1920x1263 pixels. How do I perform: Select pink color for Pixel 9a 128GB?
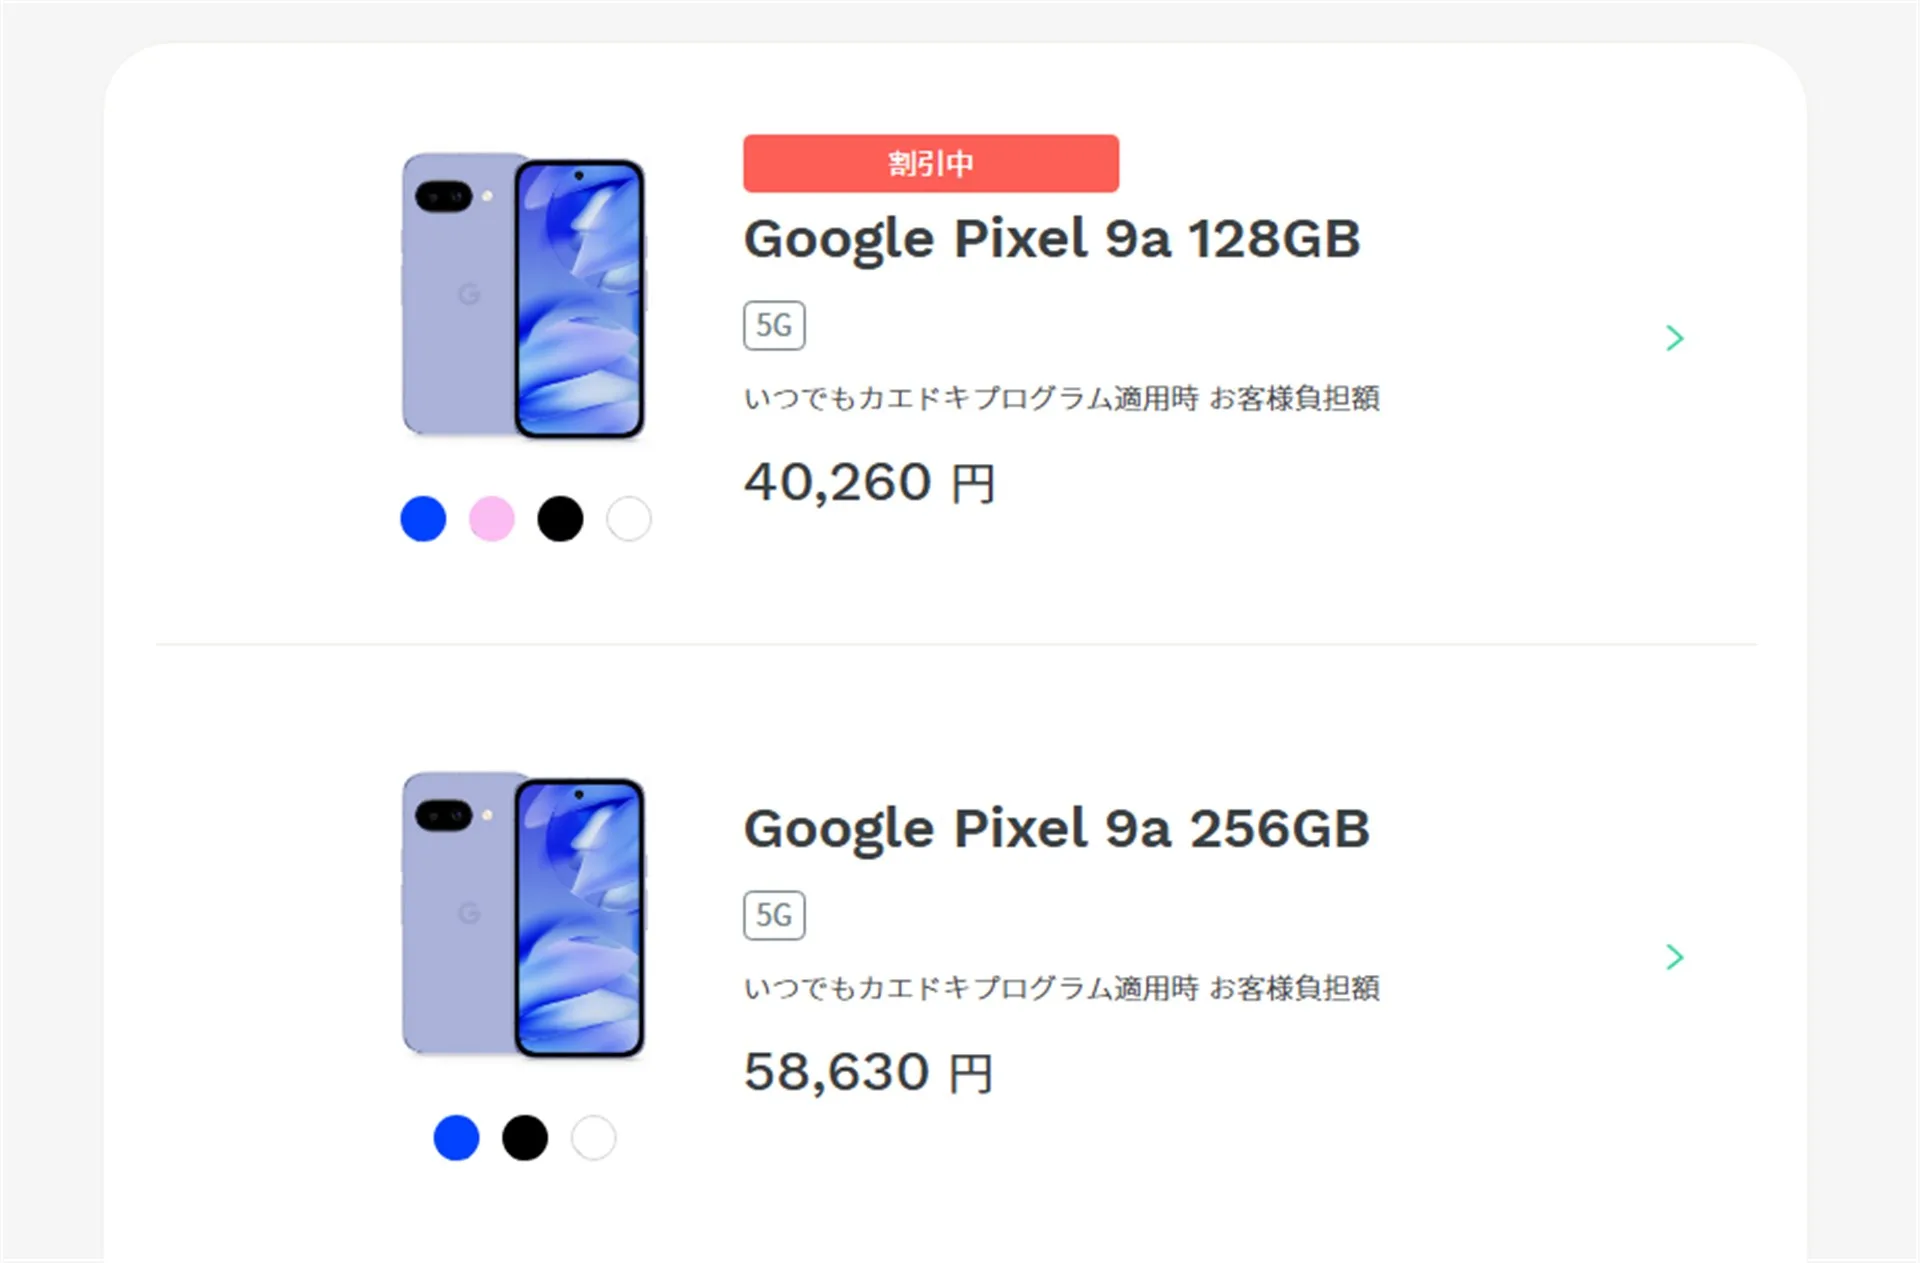tap(492, 519)
